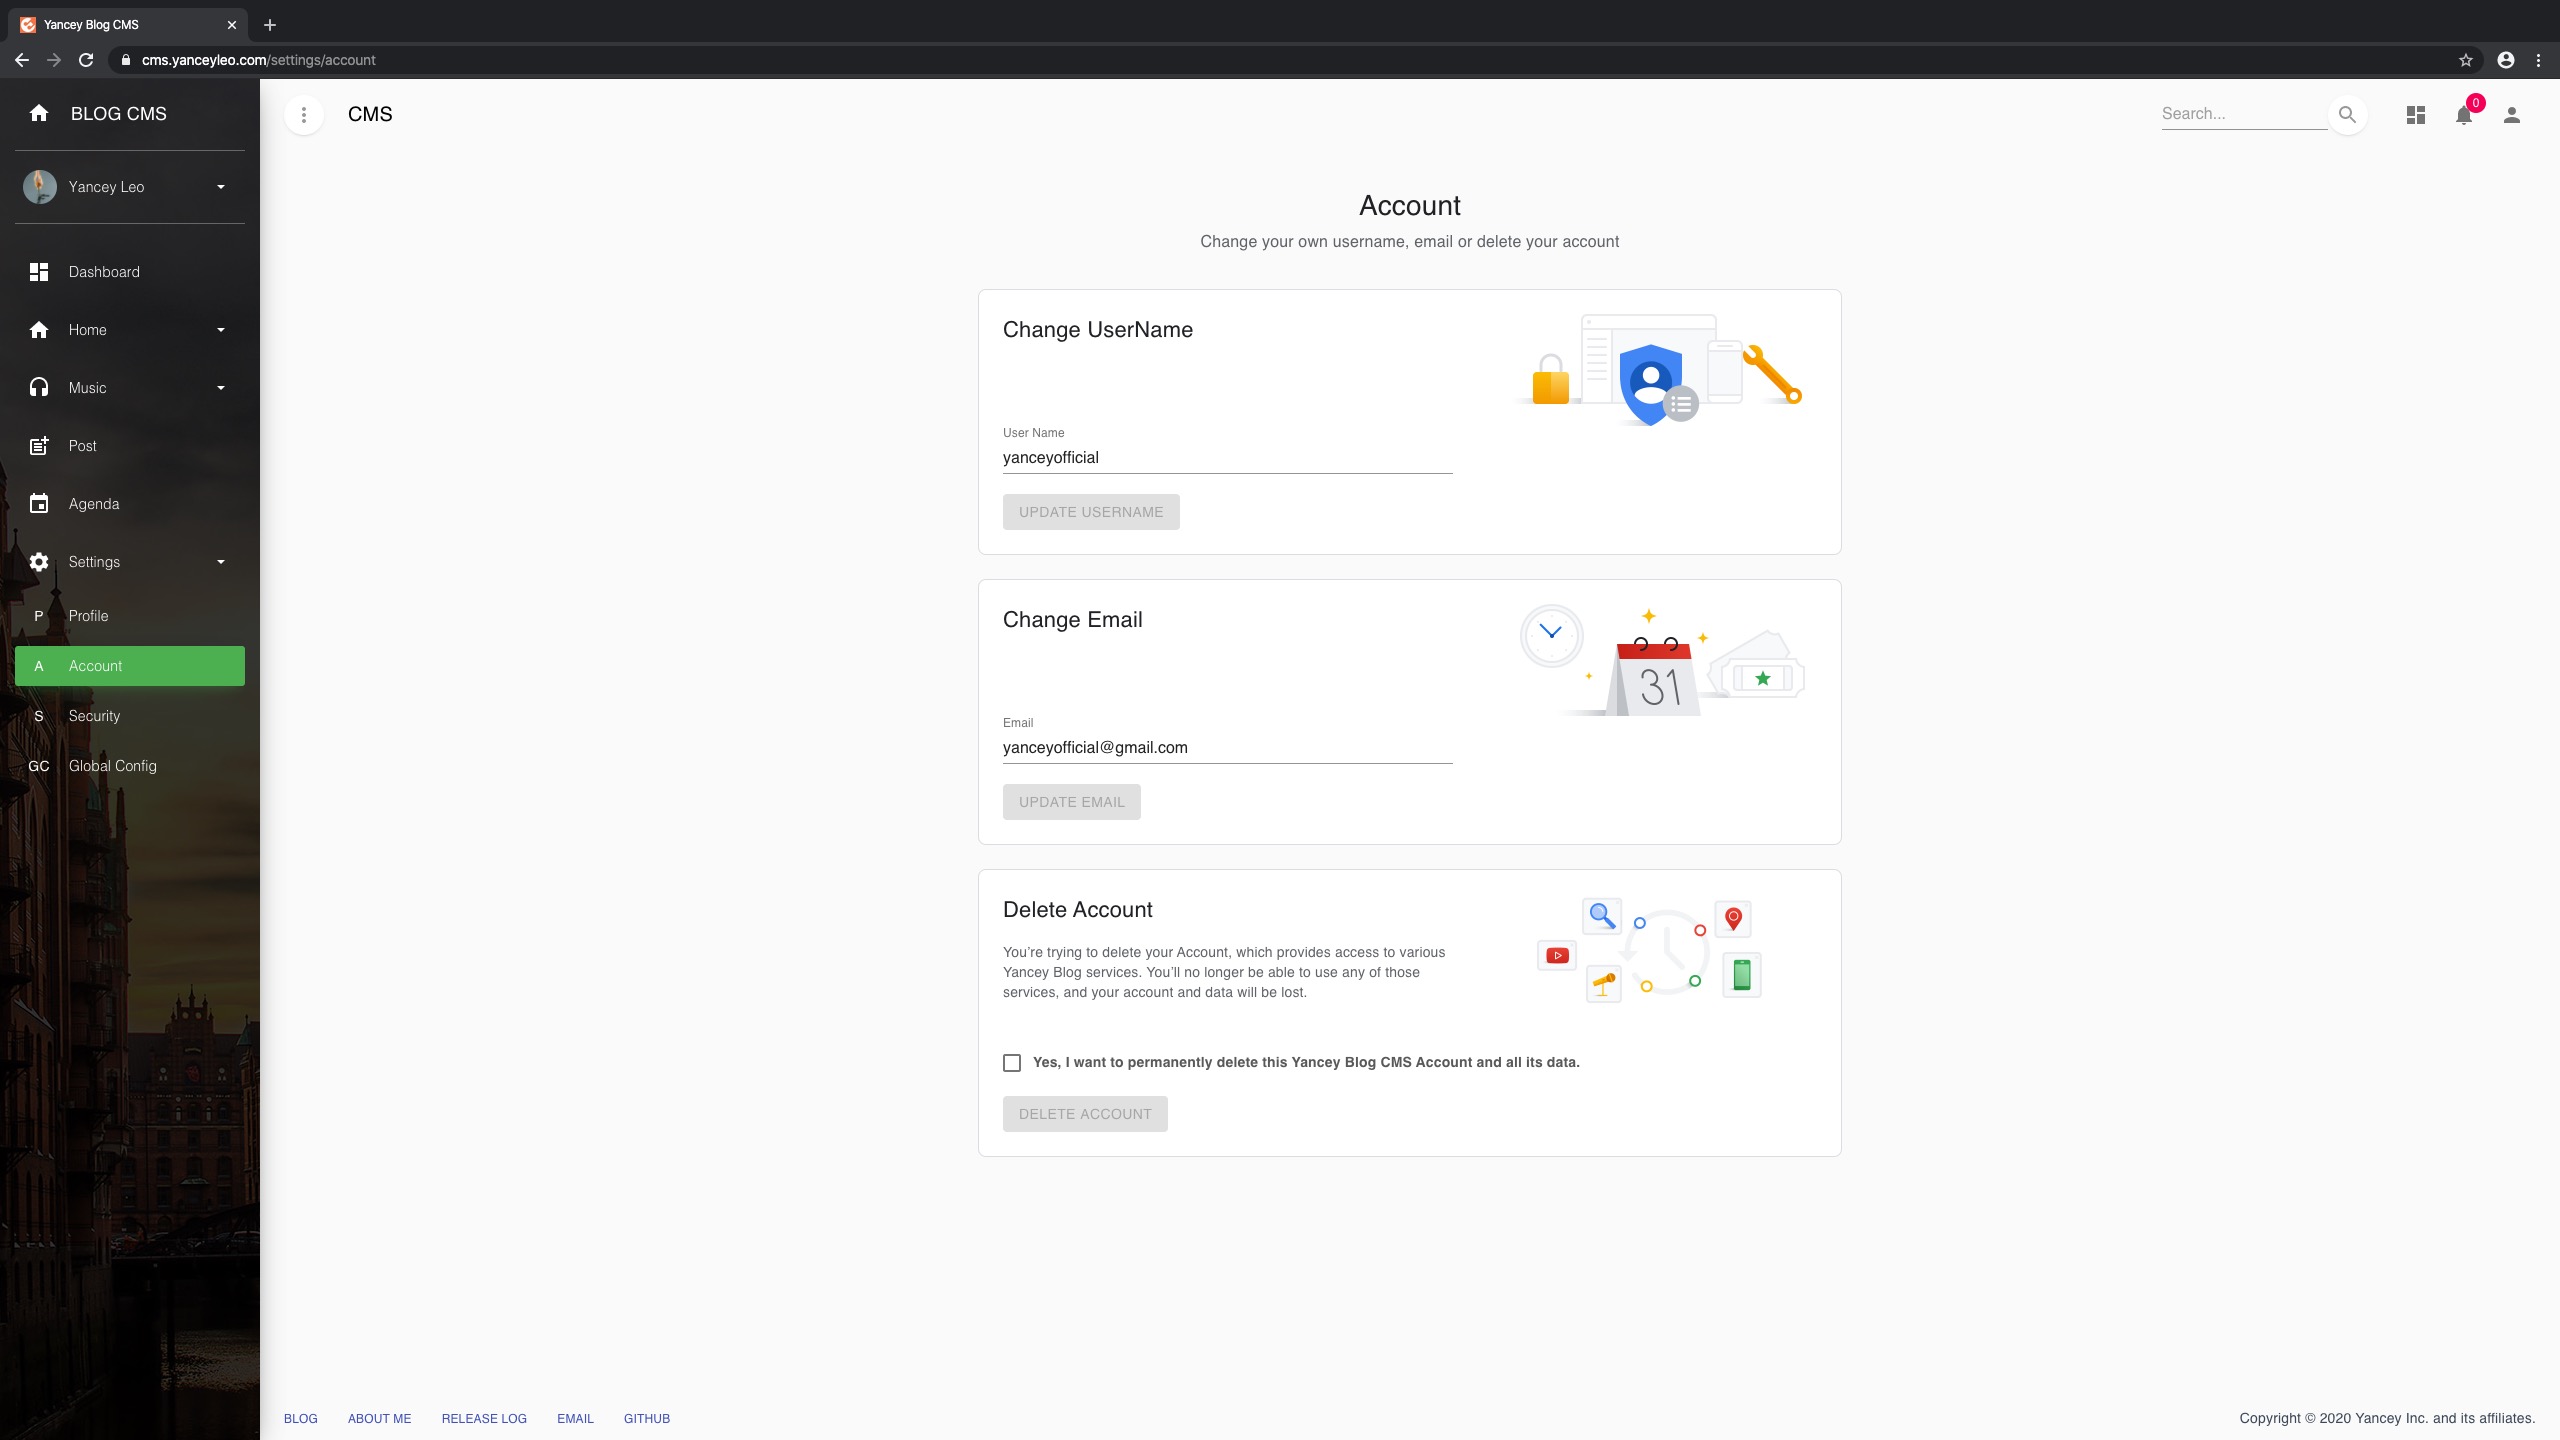Open the ABOUT ME footer link
Viewport: 2560px width, 1440px height.
click(379, 1419)
